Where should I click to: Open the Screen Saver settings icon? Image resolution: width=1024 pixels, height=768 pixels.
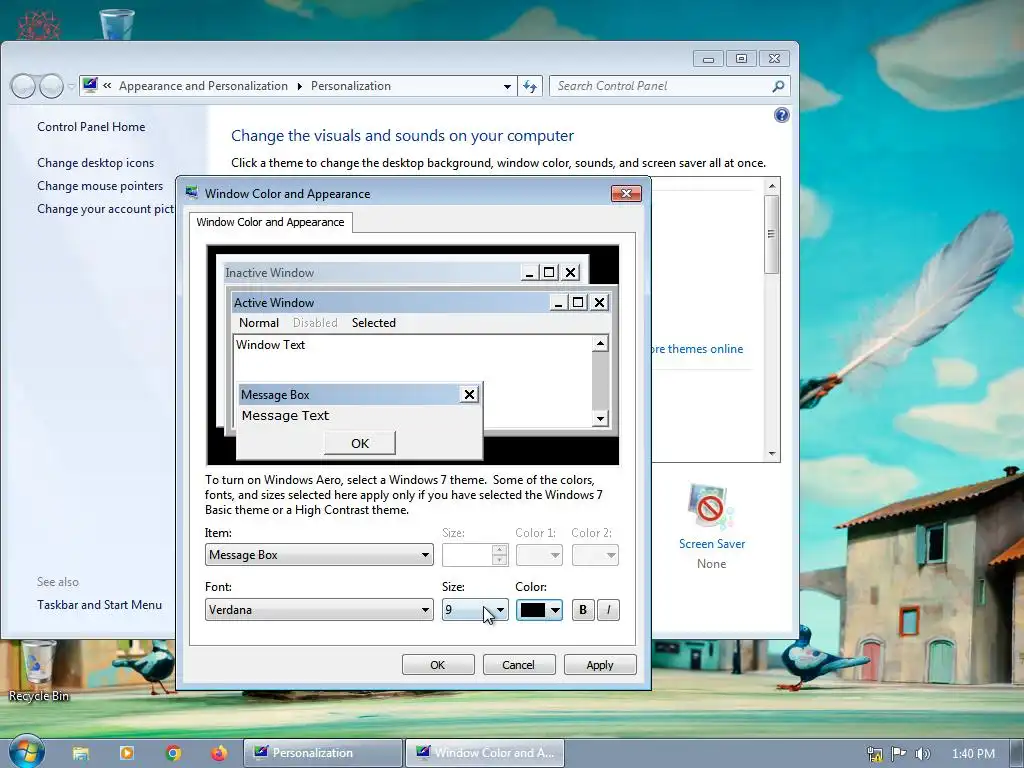tap(711, 506)
